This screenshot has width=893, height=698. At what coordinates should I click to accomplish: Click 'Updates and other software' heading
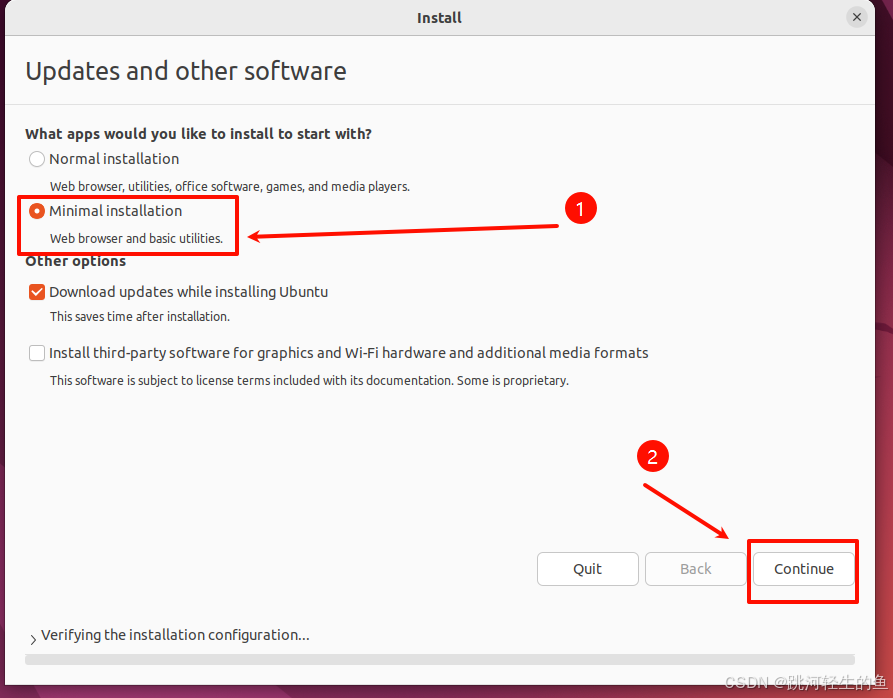[x=186, y=71]
